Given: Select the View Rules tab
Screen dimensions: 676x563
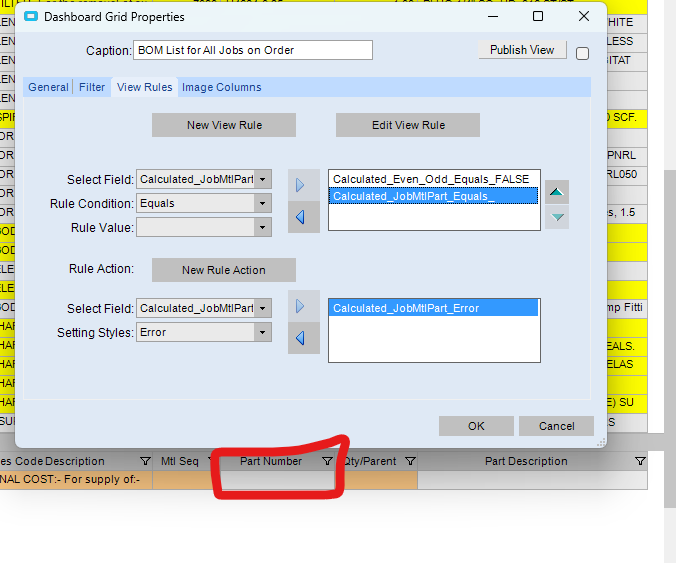Looking at the screenshot, I should coord(144,87).
